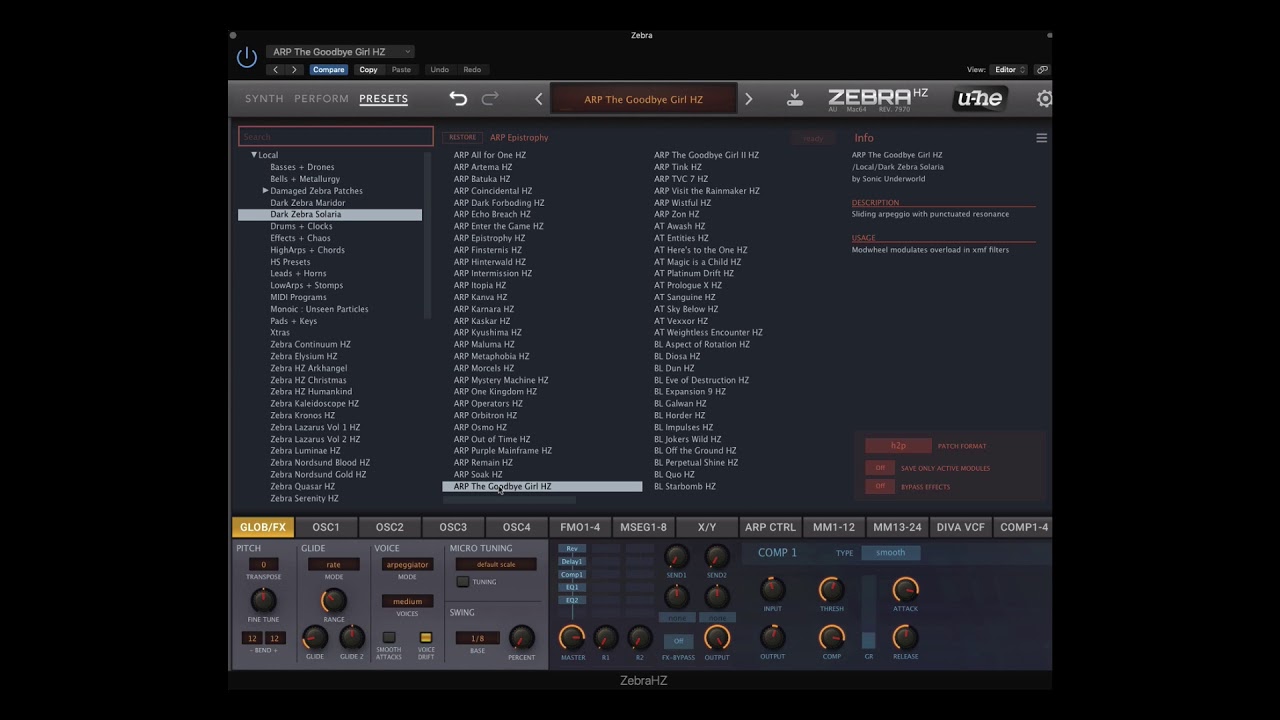Click the compressor INPUT knob
Screen dimensions: 1280x720
[772, 589]
